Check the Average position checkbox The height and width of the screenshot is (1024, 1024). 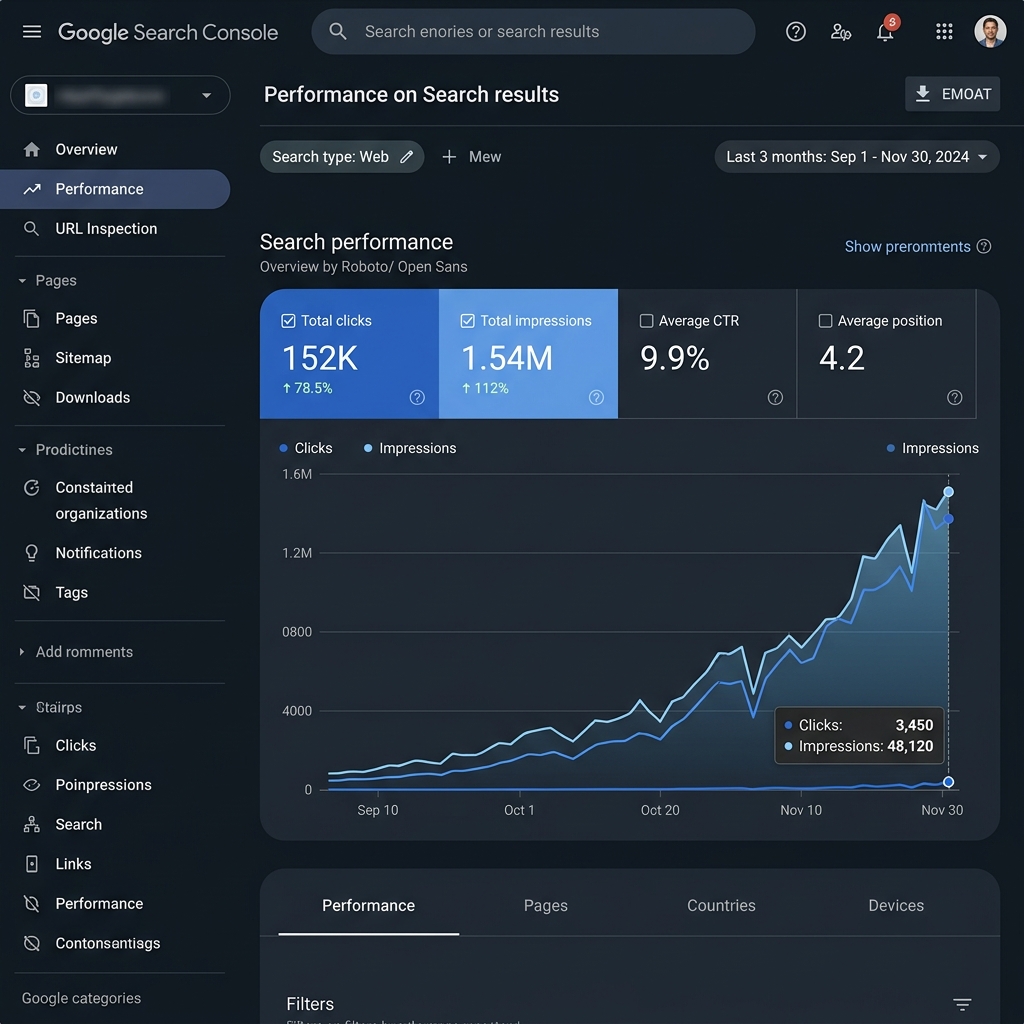click(x=825, y=321)
